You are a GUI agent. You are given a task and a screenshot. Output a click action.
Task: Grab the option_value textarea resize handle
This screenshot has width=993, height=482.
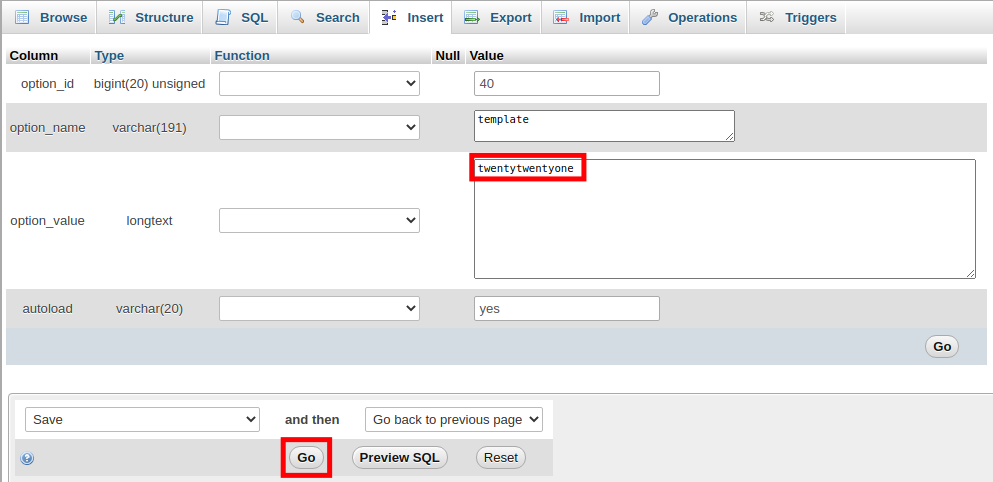(x=970, y=273)
